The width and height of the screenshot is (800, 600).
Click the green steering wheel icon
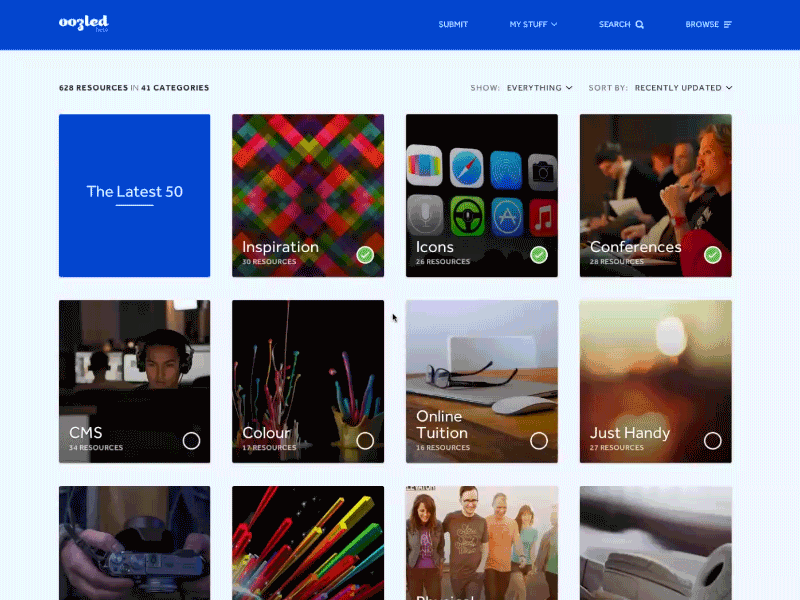(467, 216)
